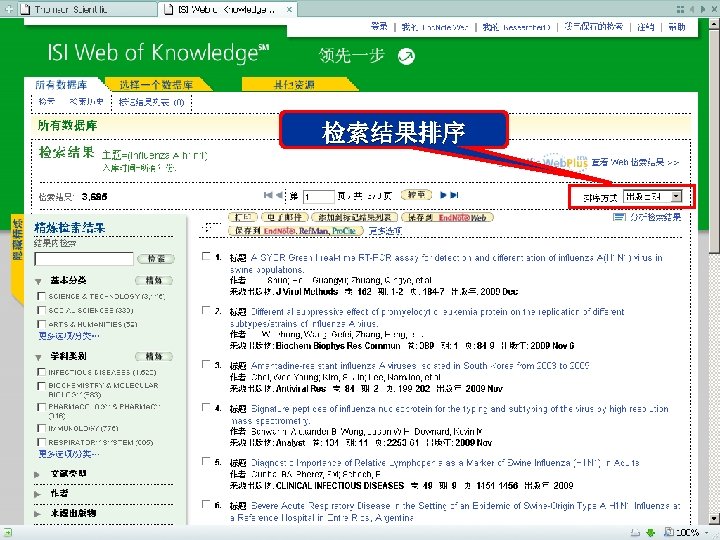Select checkbox for result 1

tap(206, 256)
